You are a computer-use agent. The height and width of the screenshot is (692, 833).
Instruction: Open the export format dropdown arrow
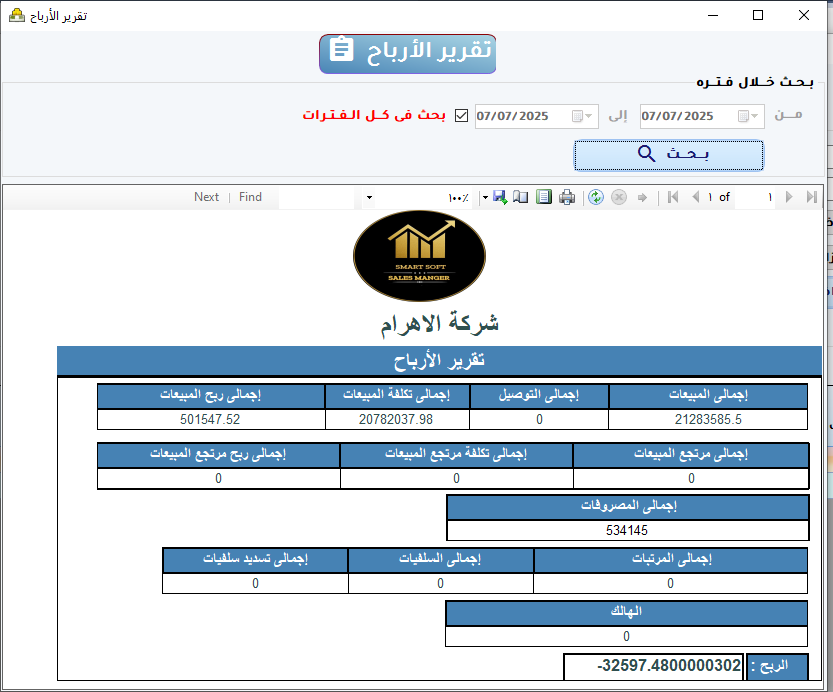pos(483,197)
